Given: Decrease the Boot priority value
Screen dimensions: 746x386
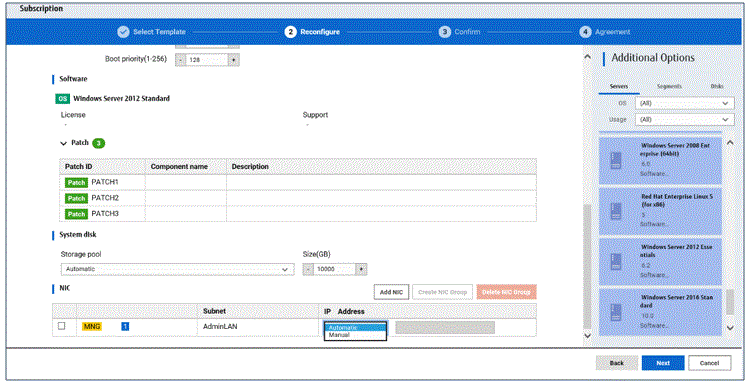Looking at the screenshot, I should click(x=180, y=60).
